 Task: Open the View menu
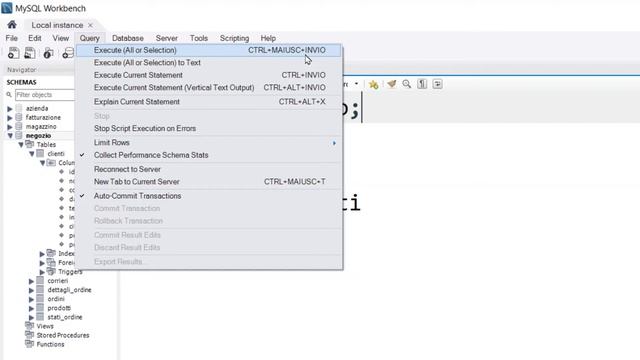pos(60,38)
